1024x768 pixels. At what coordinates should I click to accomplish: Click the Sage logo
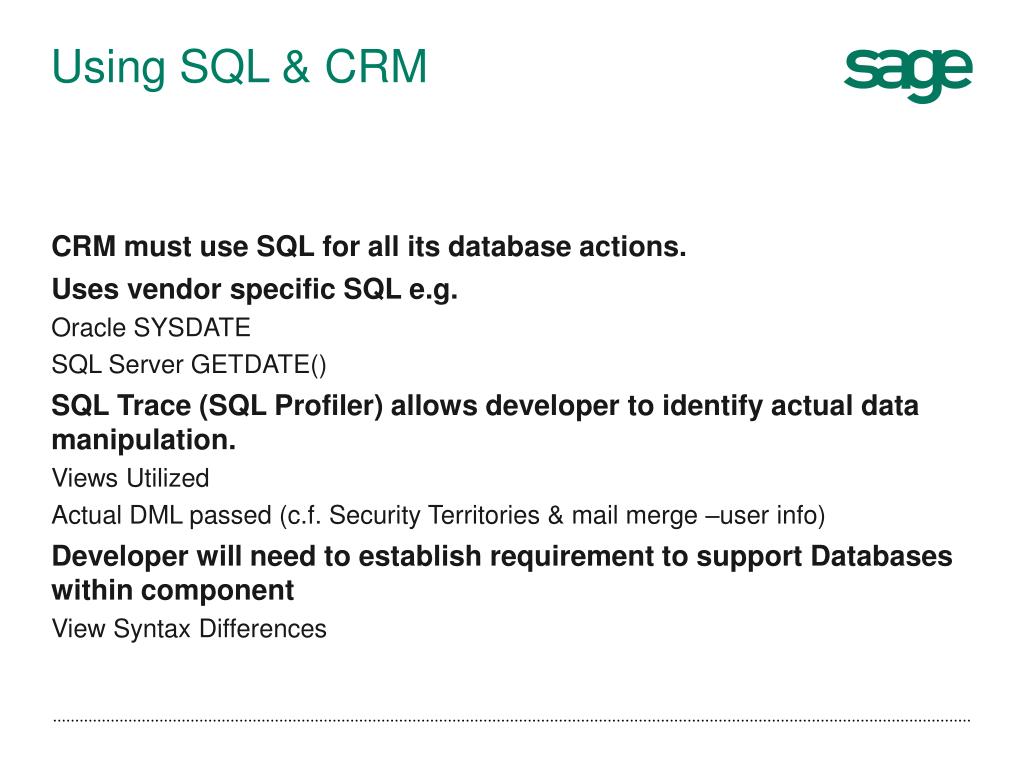(x=908, y=75)
